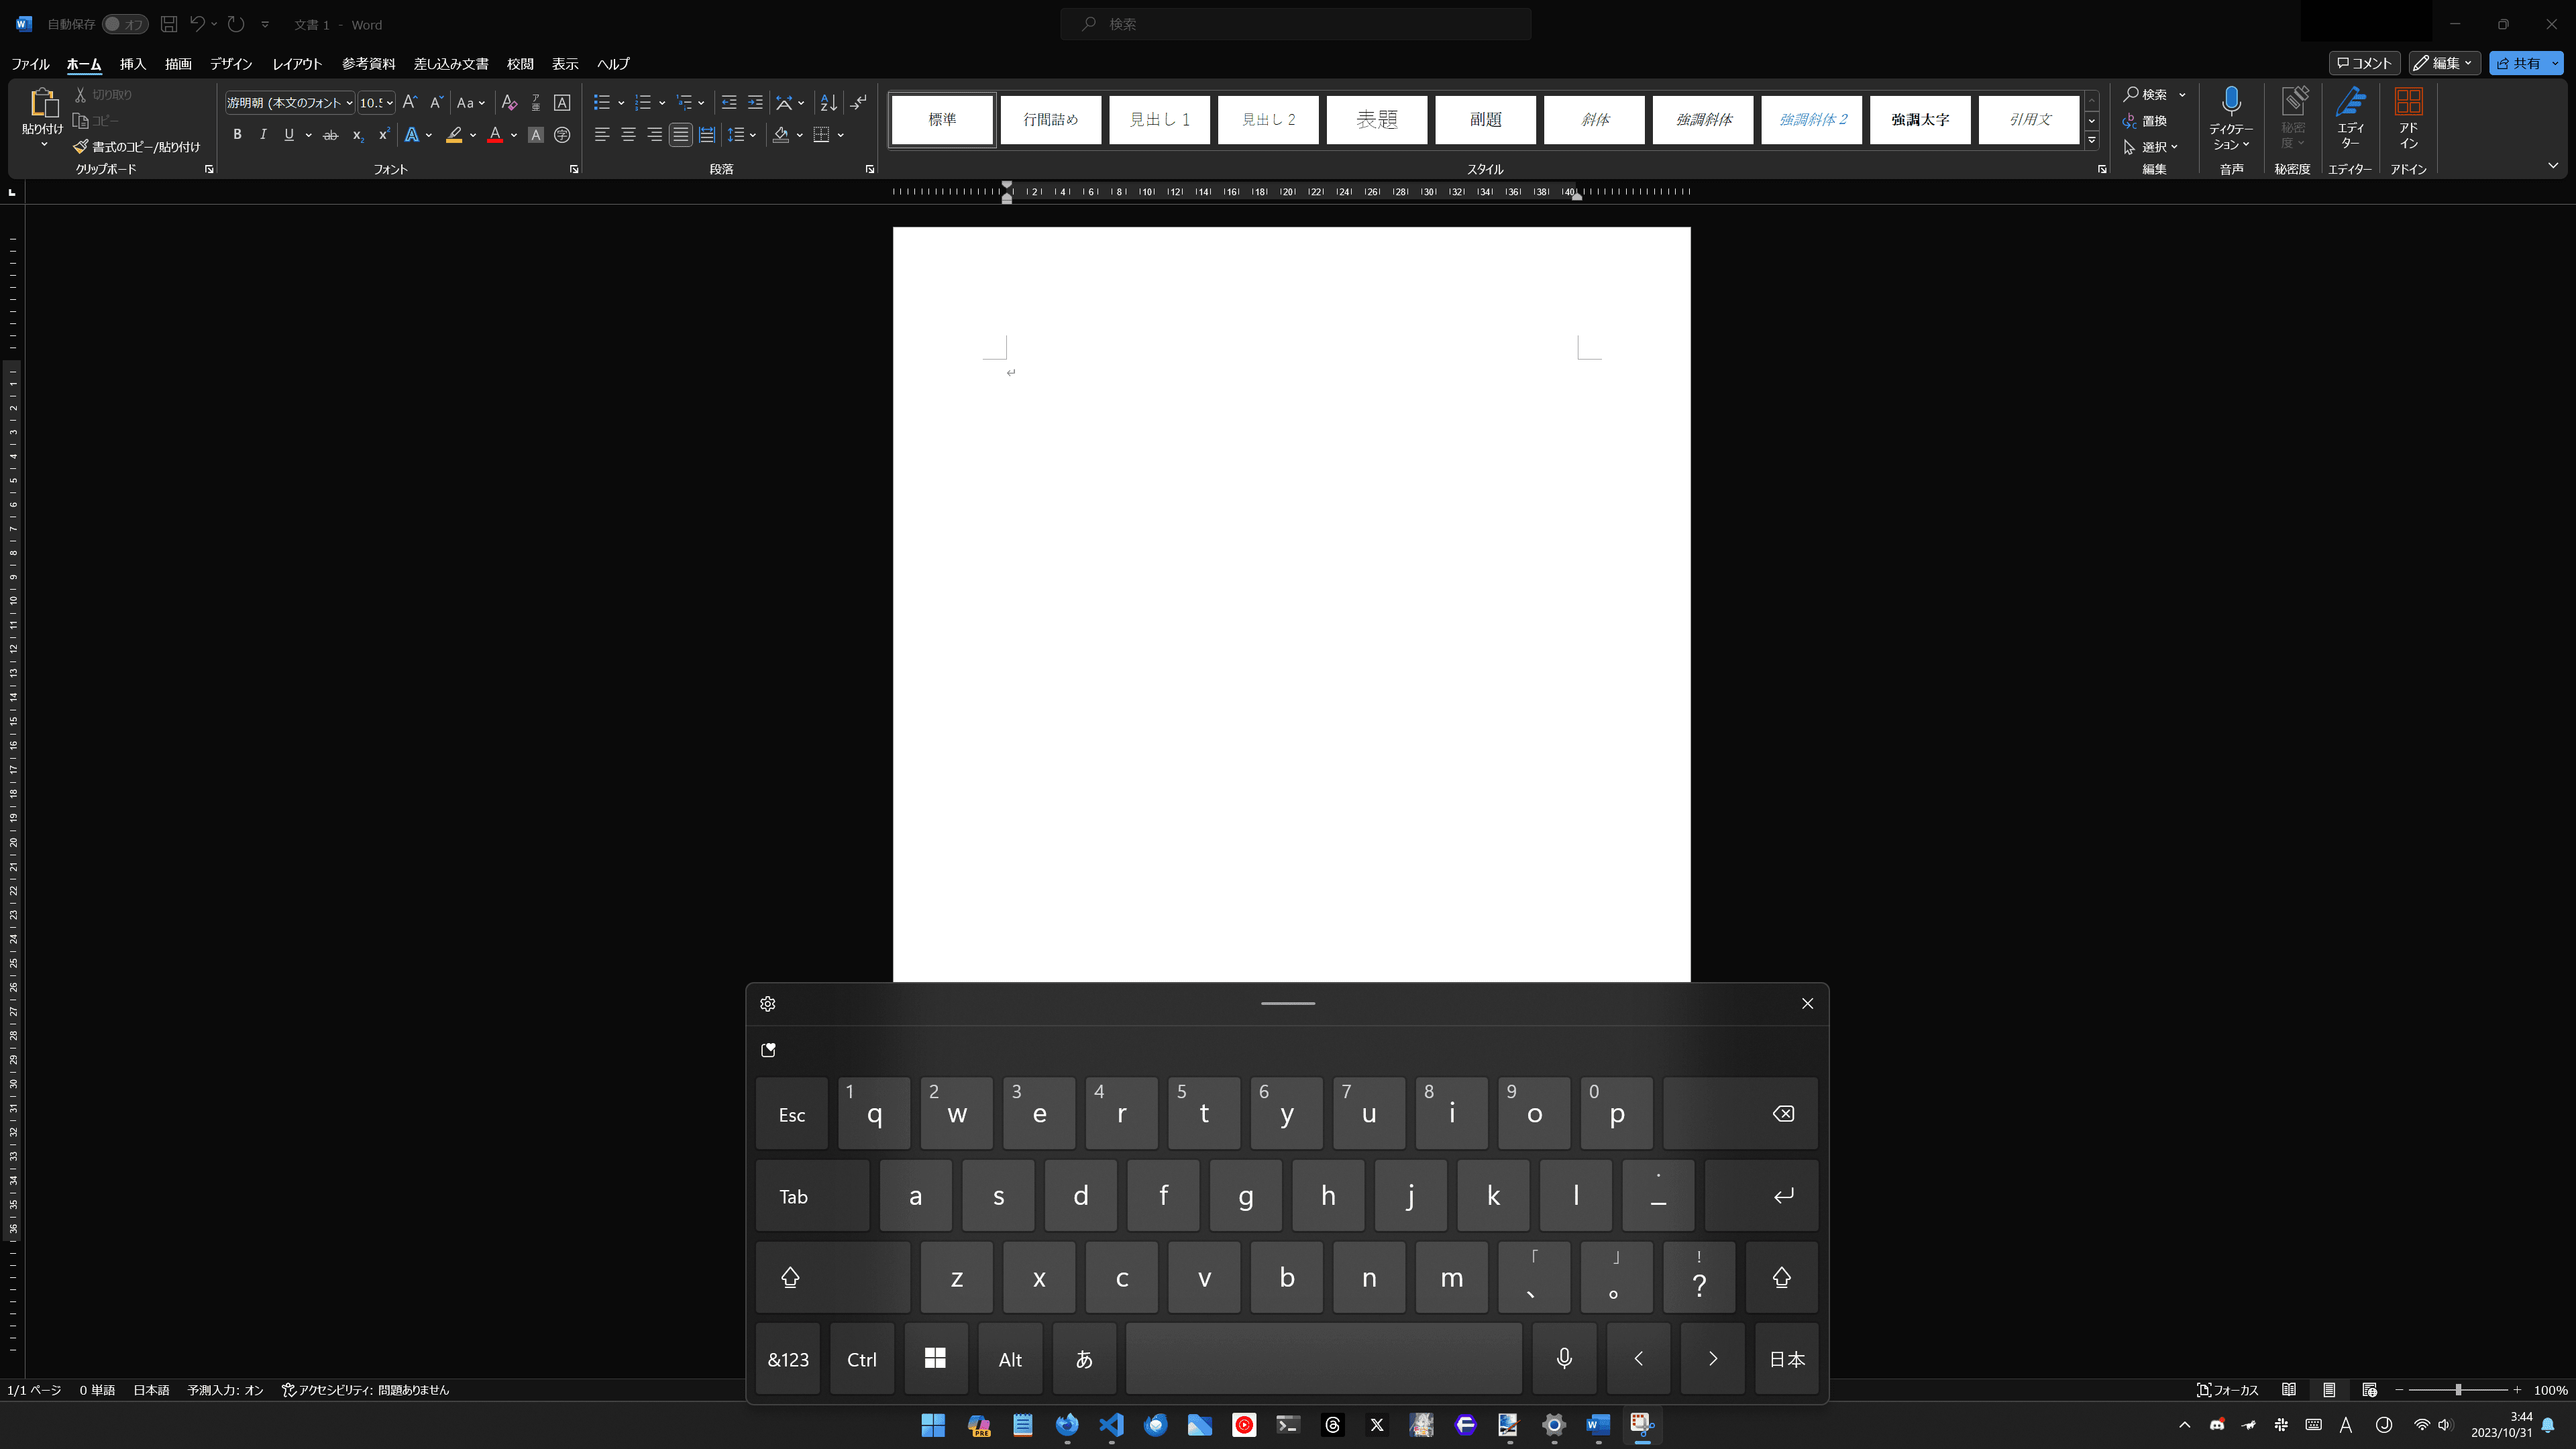Adjust the zoom slider handle
The width and height of the screenshot is (2576, 1449).
(2458, 1390)
